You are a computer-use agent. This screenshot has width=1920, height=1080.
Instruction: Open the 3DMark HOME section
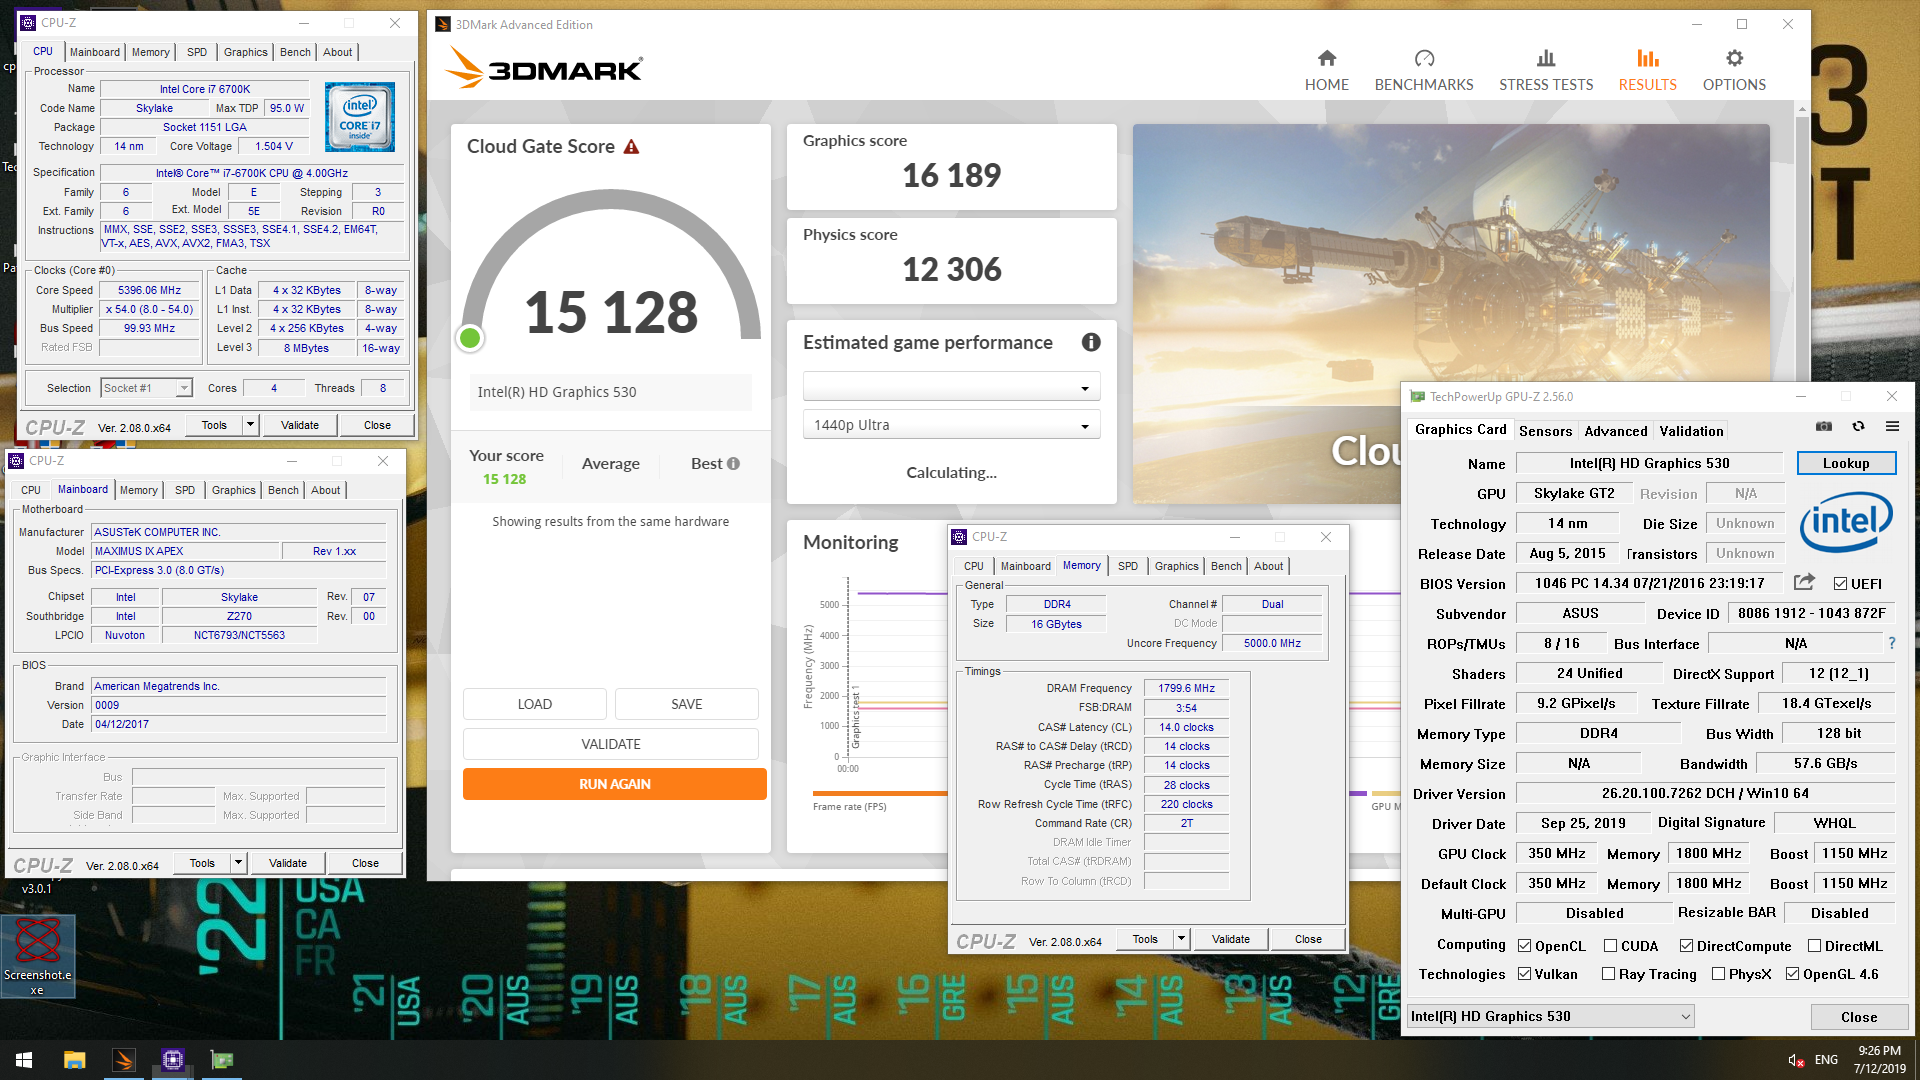(1326, 71)
